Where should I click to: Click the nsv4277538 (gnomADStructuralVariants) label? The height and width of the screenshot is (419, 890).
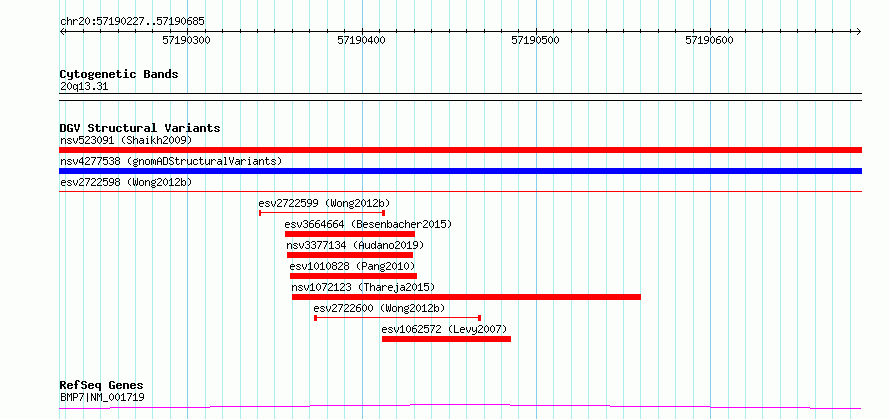(x=171, y=161)
